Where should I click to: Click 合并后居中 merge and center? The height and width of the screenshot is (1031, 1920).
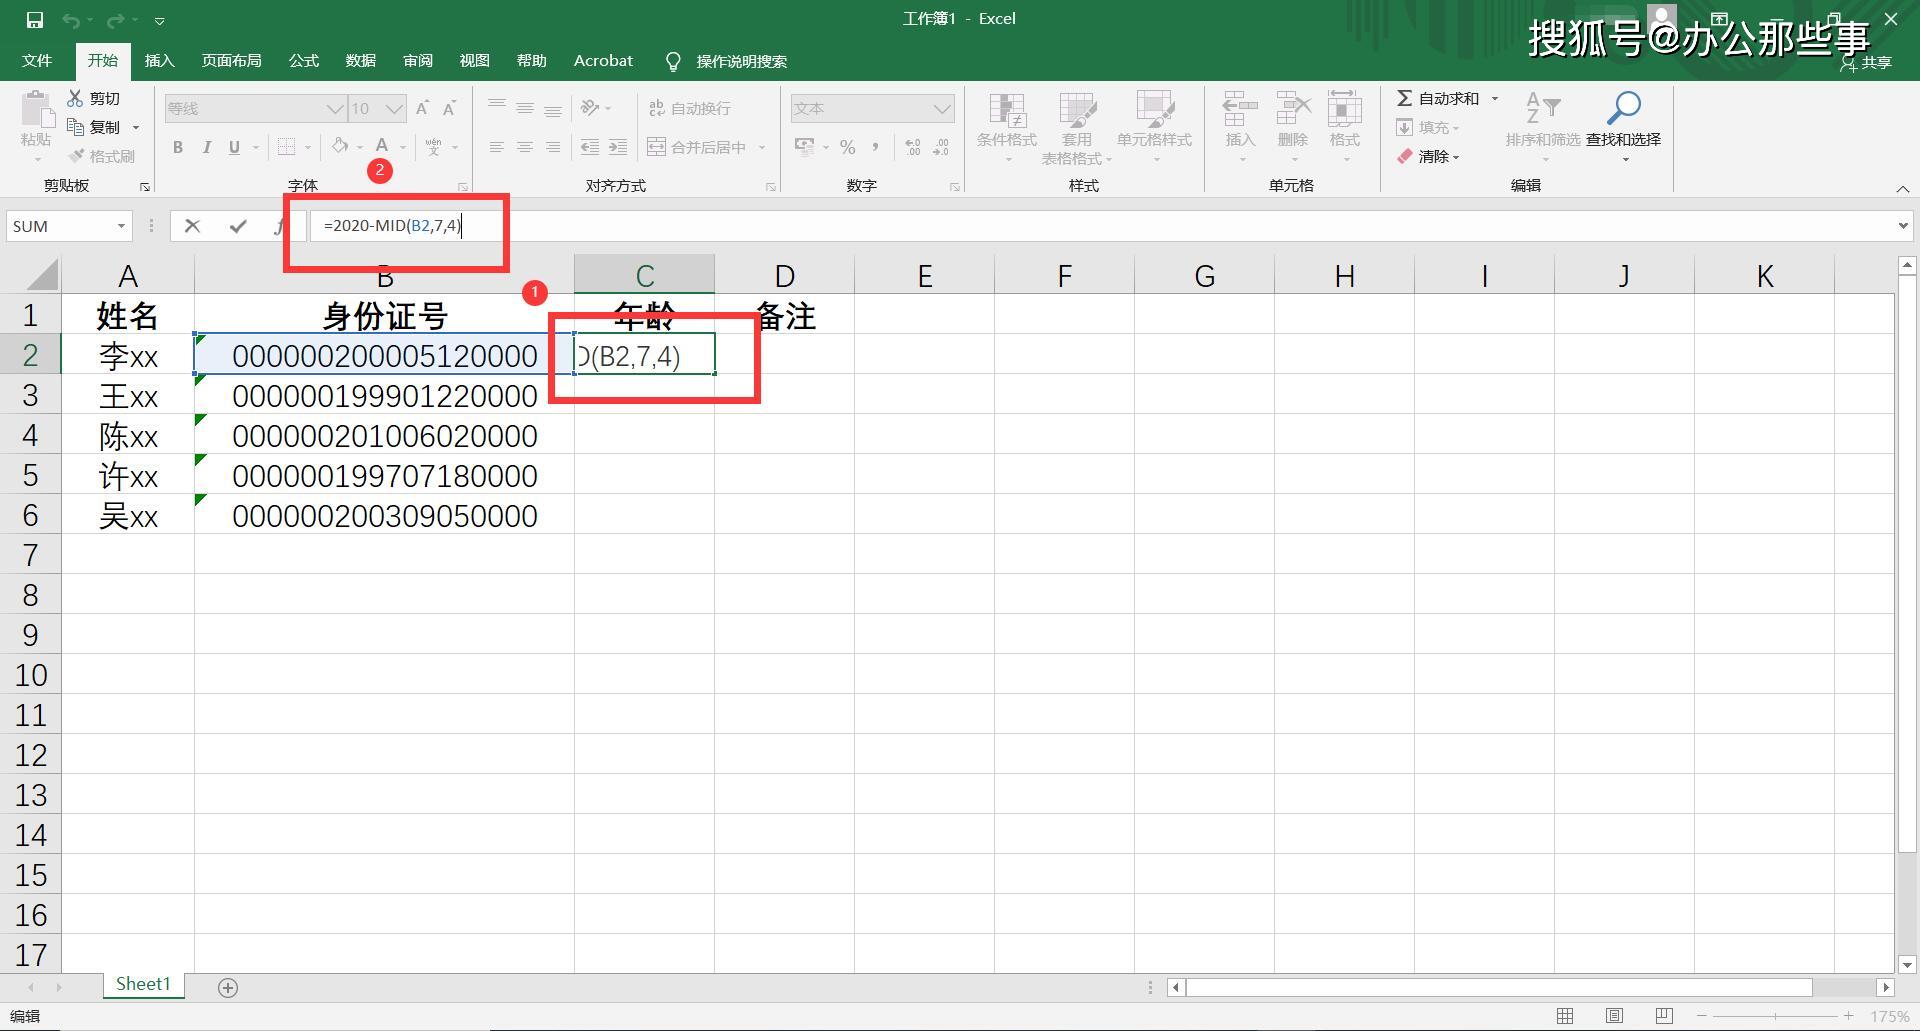click(698, 147)
